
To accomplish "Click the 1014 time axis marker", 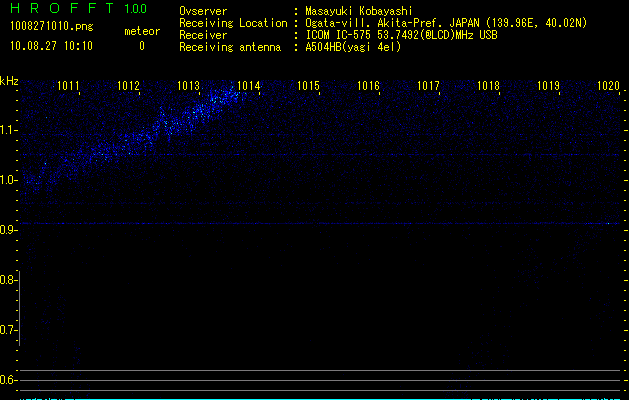I will [x=249, y=86].
